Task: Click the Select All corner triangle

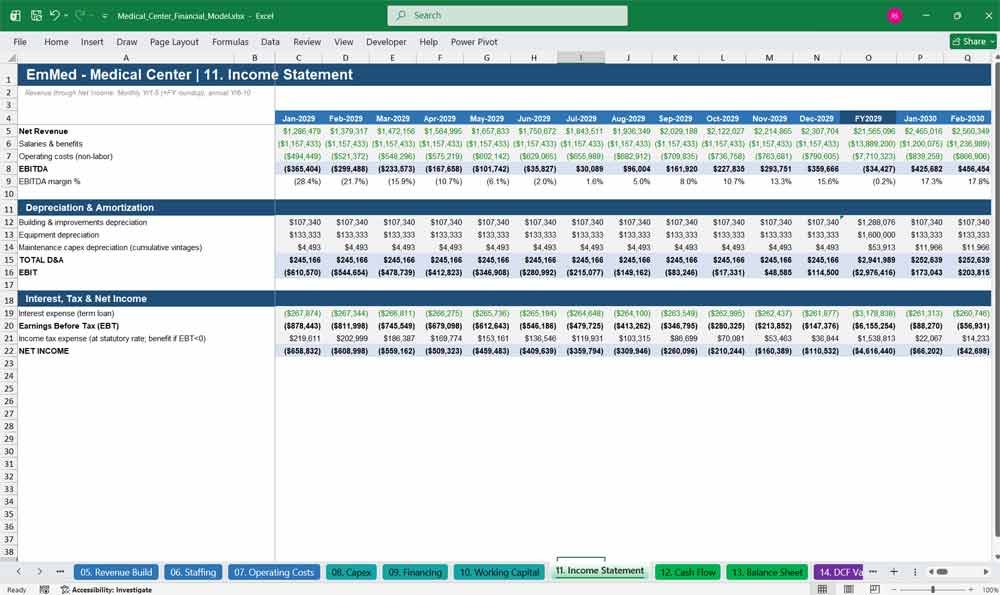Action: 11,57
